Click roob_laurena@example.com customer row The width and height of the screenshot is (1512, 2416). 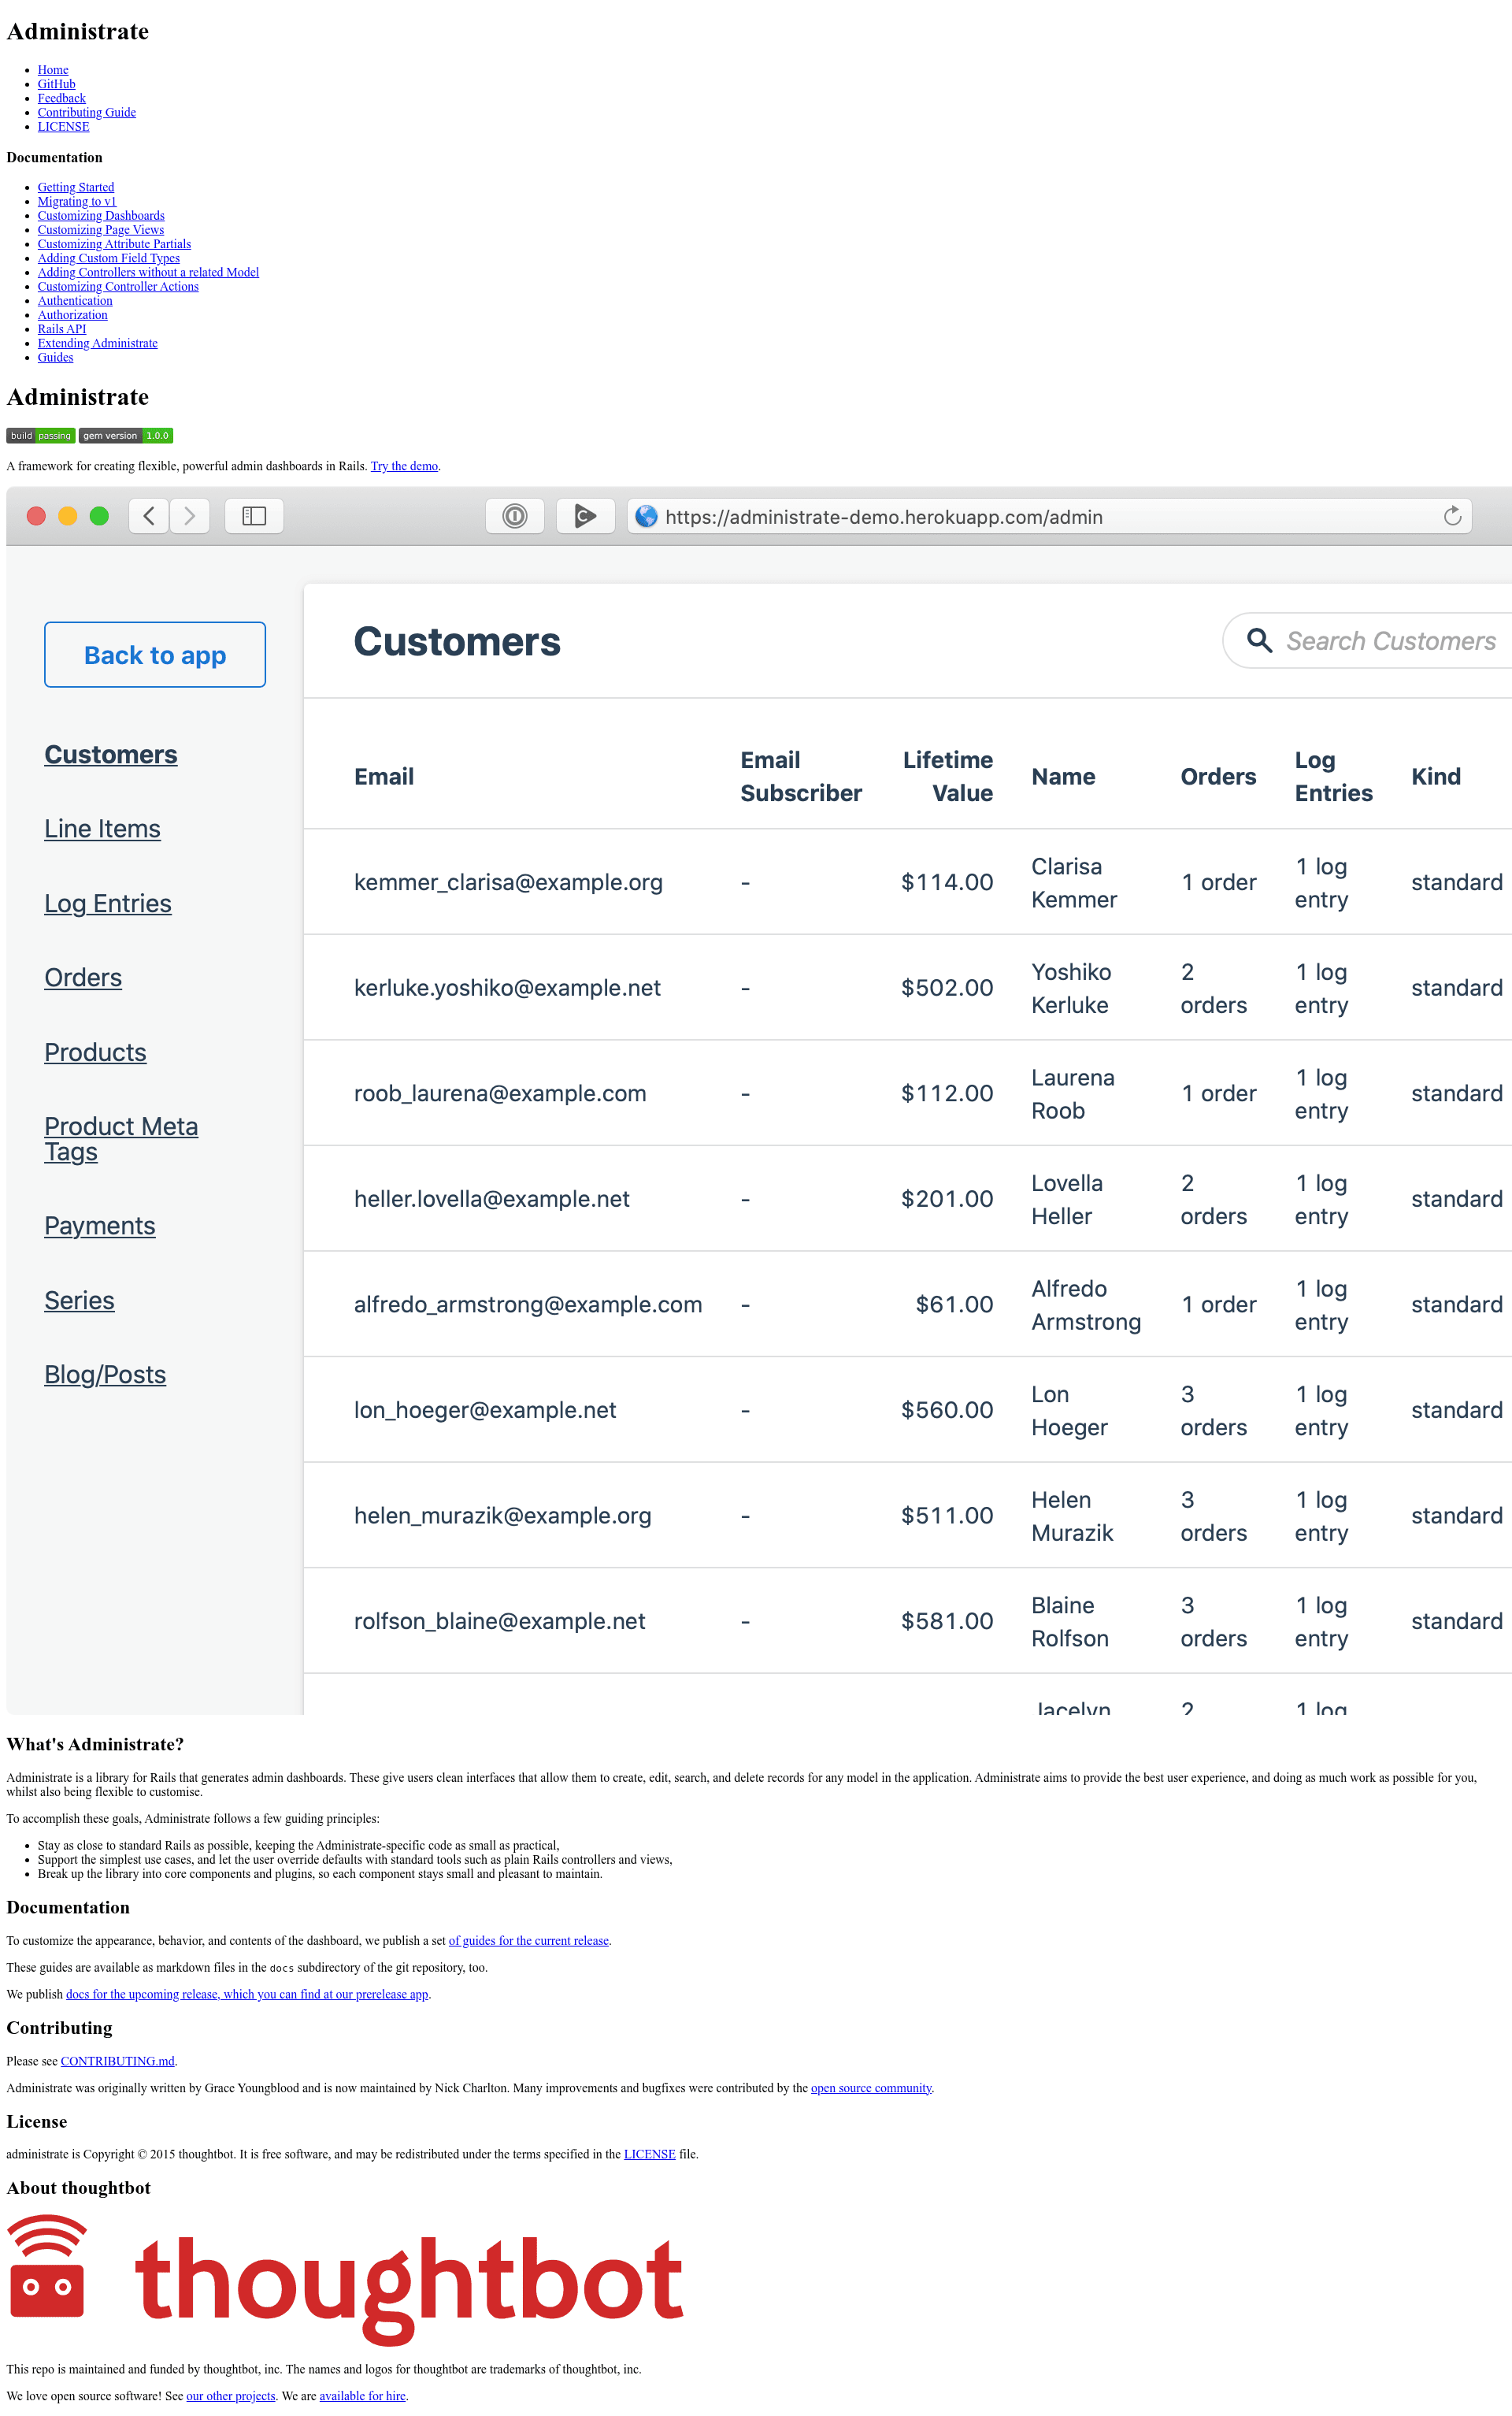(x=908, y=1093)
